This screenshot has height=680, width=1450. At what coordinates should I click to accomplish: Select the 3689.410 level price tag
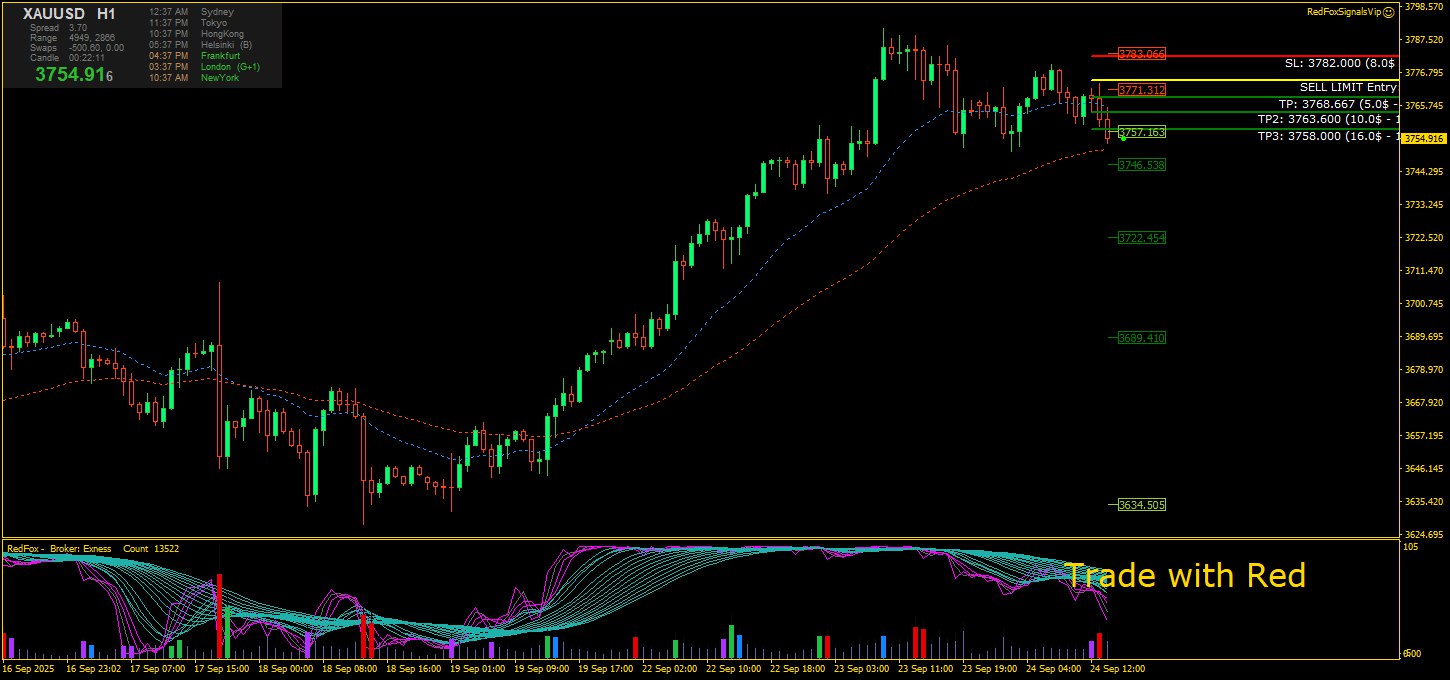pyautogui.click(x=1142, y=338)
